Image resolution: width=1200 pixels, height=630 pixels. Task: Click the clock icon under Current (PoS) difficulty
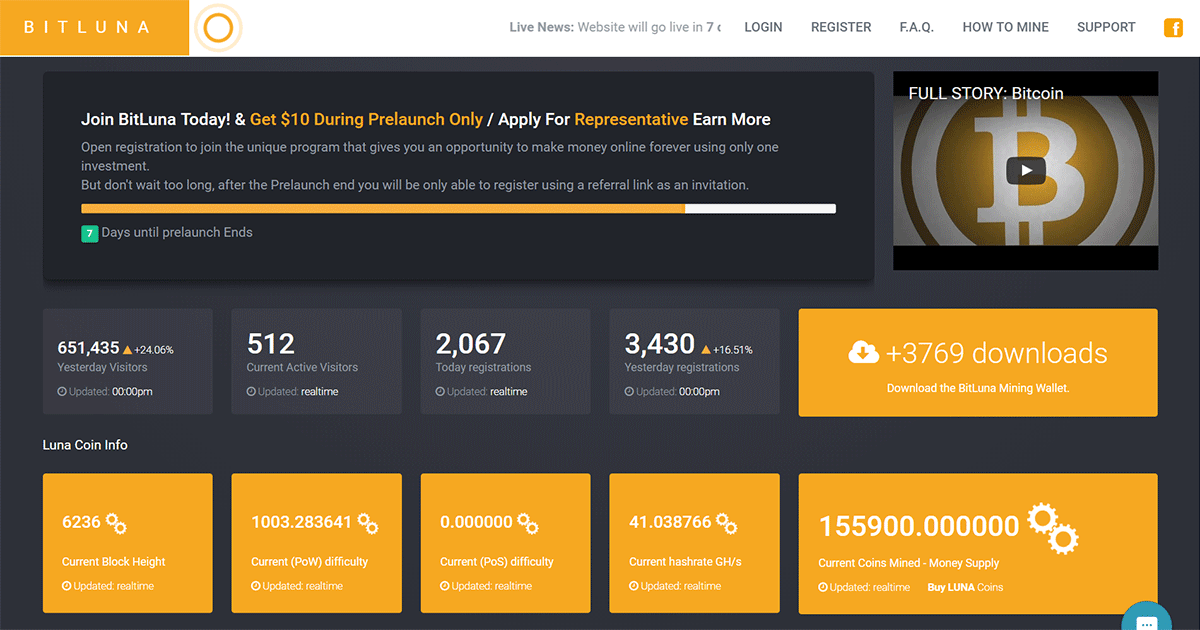click(x=445, y=586)
